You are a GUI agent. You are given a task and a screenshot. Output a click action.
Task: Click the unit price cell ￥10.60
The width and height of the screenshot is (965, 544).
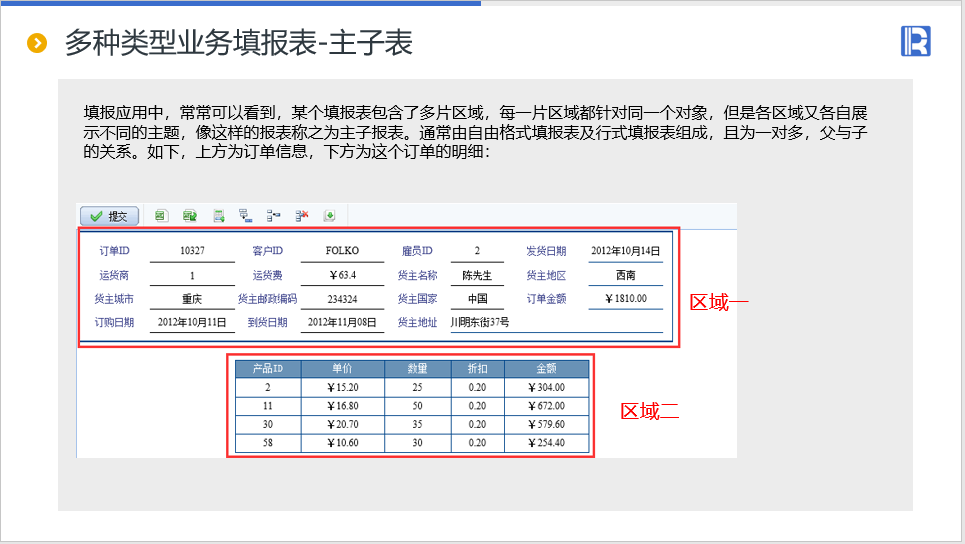pyautogui.click(x=343, y=443)
